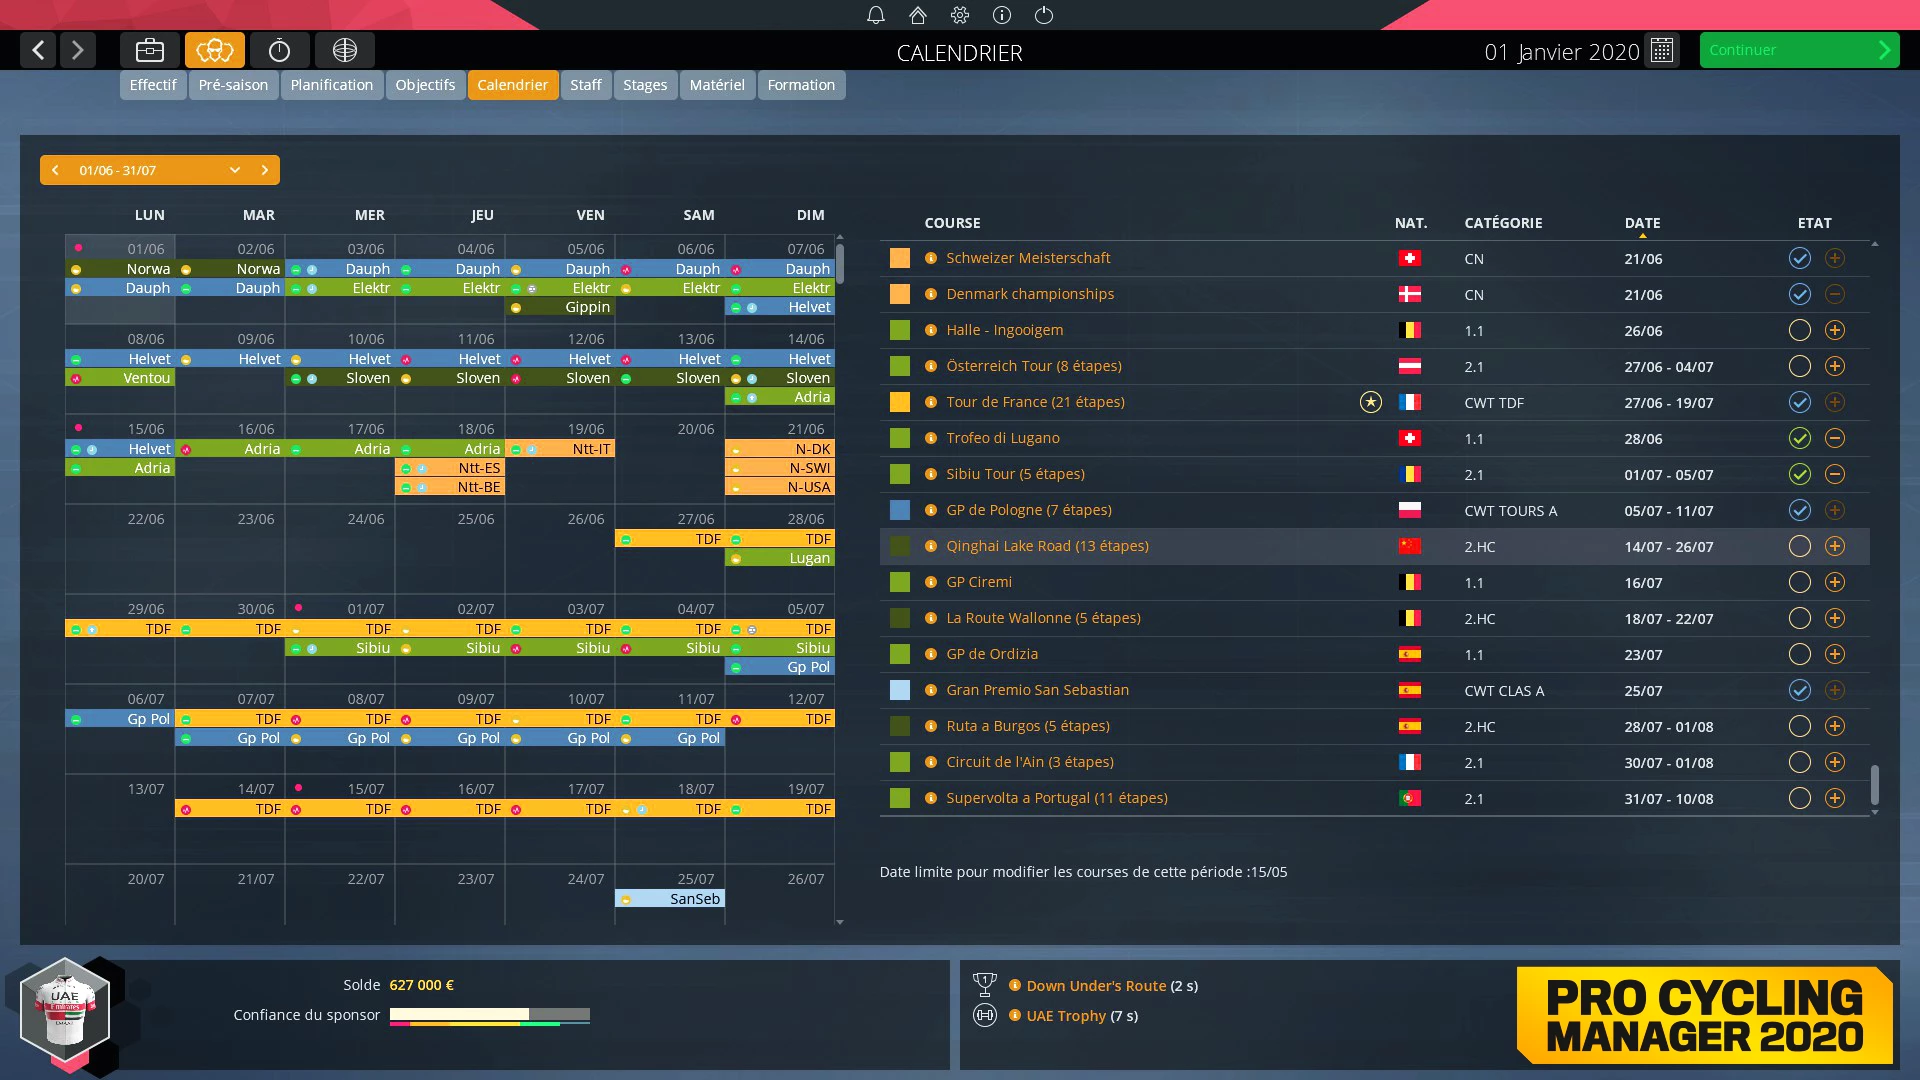This screenshot has height=1080, width=1920.
Task: Click the calendar grid scrollbar thumb
Action: pos(840,264)
